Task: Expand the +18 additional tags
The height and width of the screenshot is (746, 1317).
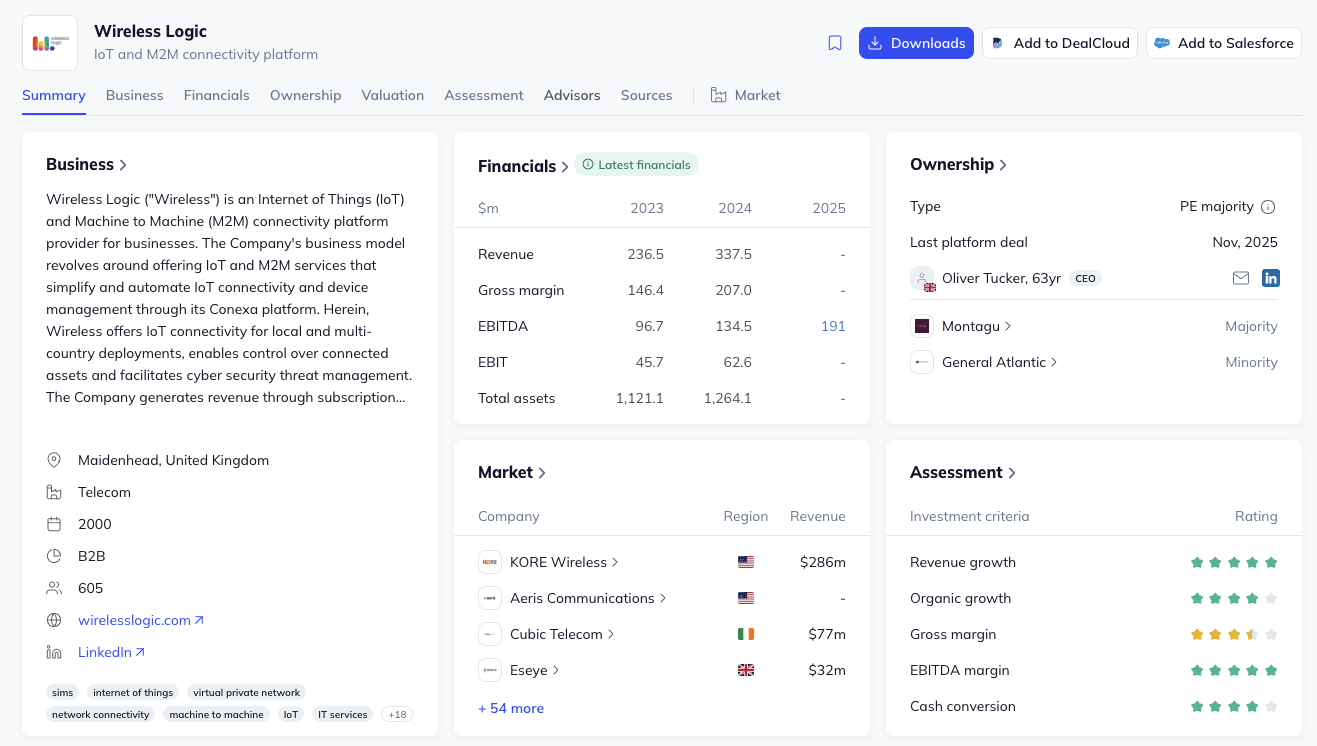Action: 397,714
